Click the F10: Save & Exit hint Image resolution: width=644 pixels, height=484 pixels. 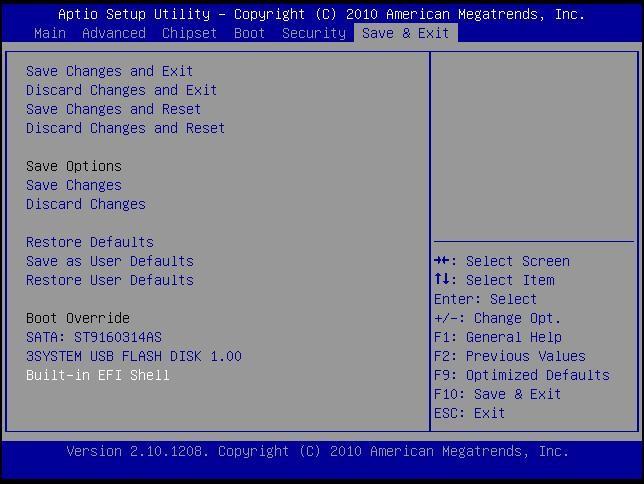(x=497, y=394)
